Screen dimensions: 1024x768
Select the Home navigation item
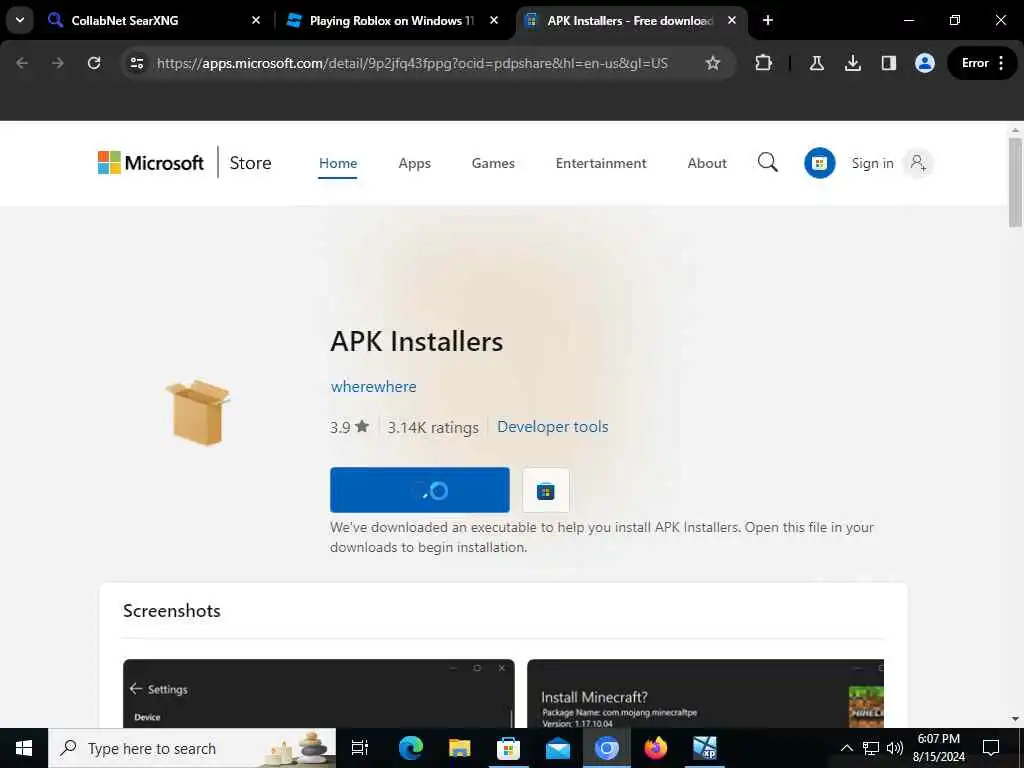tap(338, 163)
